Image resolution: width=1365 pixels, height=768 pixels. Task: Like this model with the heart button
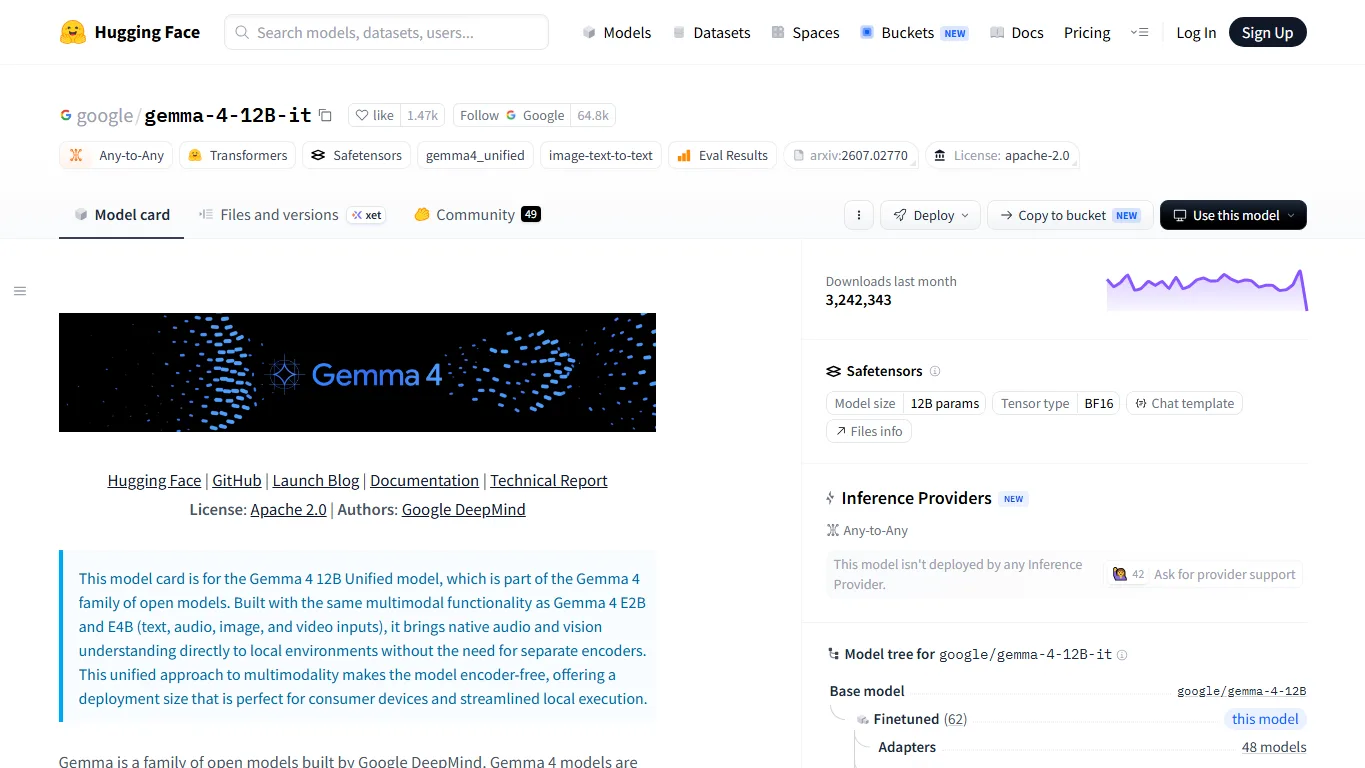375,115
